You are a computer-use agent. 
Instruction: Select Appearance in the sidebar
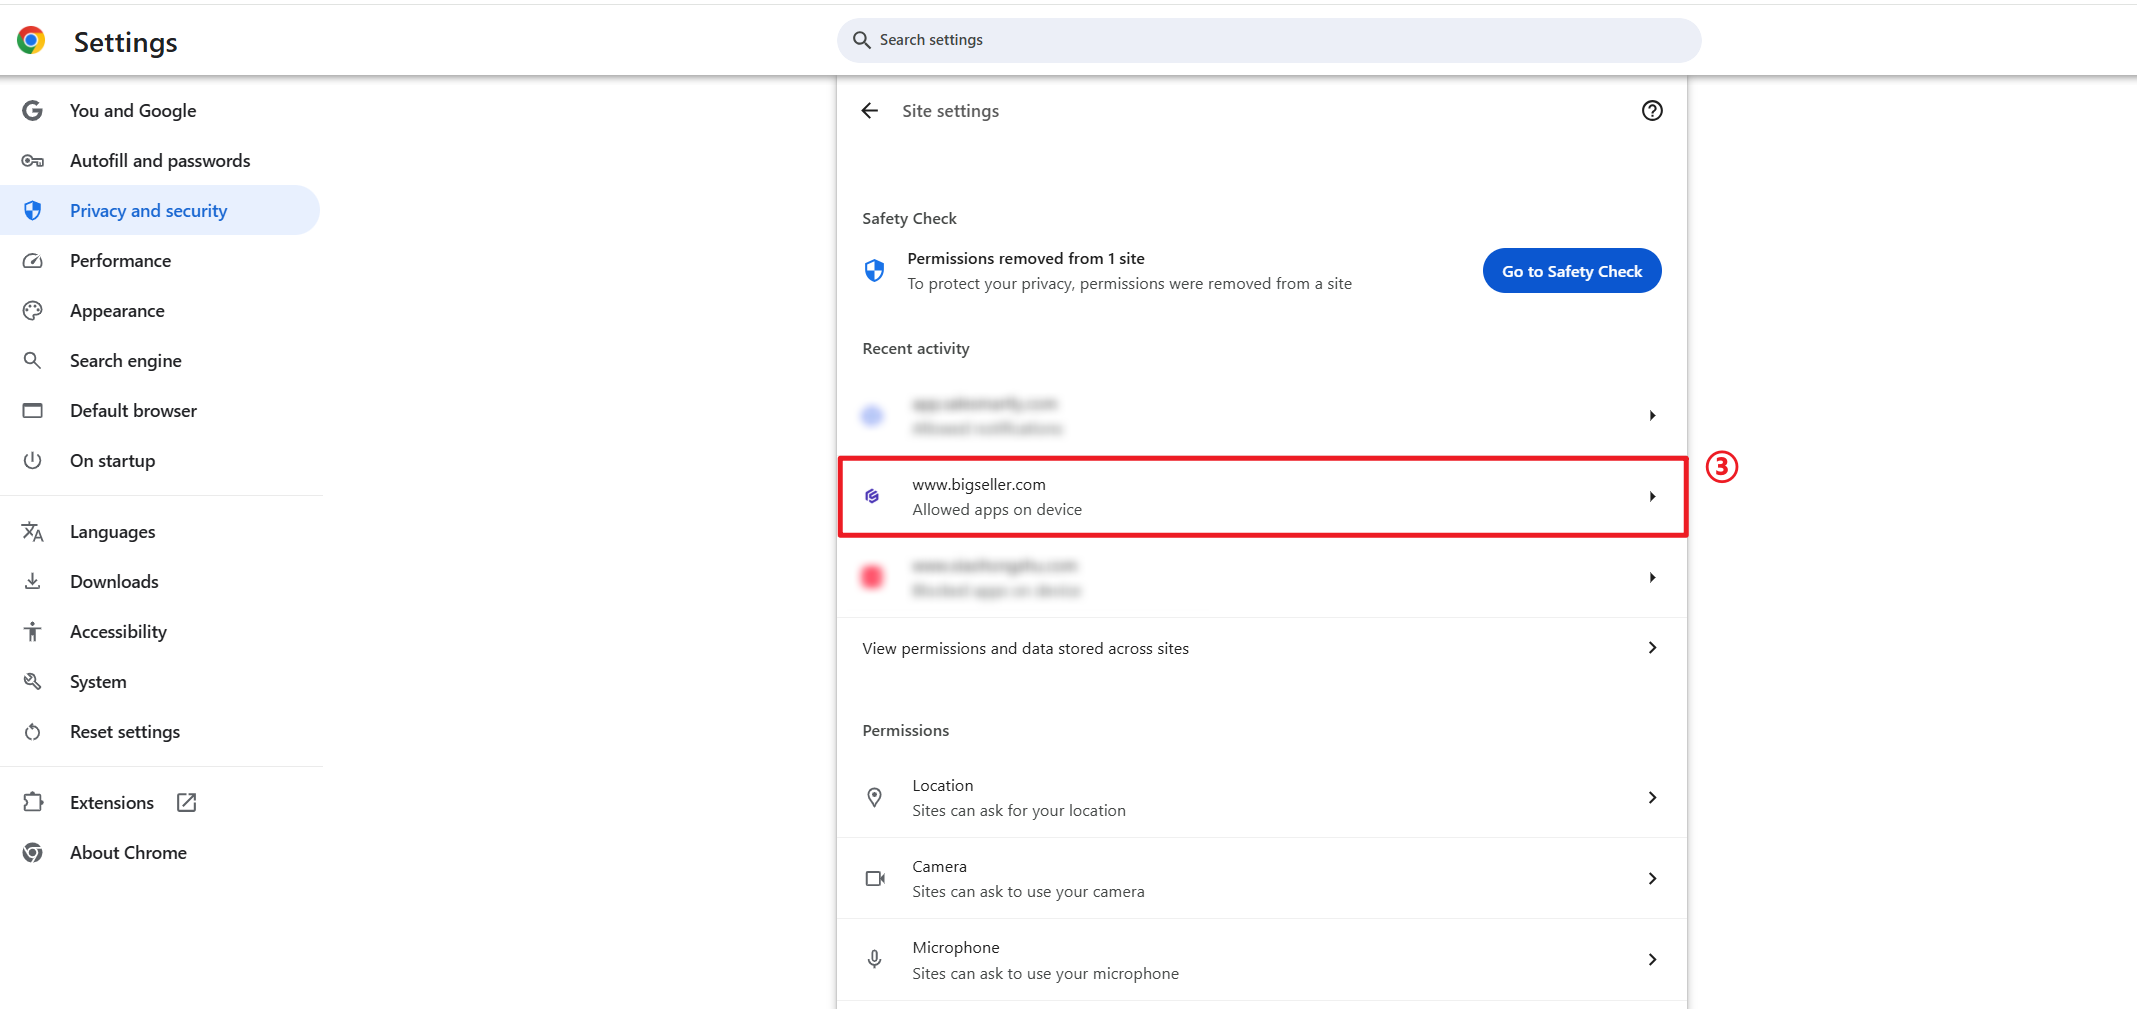coord(117,311)
